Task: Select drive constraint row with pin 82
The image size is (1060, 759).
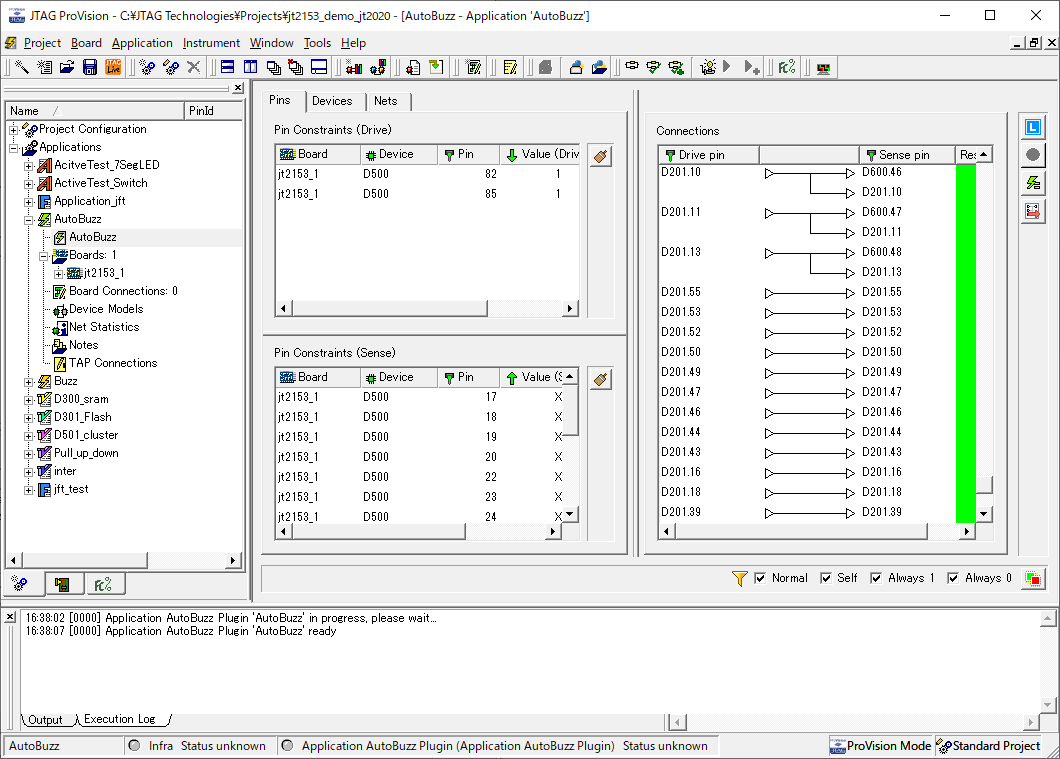Action: (x=427, y=174)
